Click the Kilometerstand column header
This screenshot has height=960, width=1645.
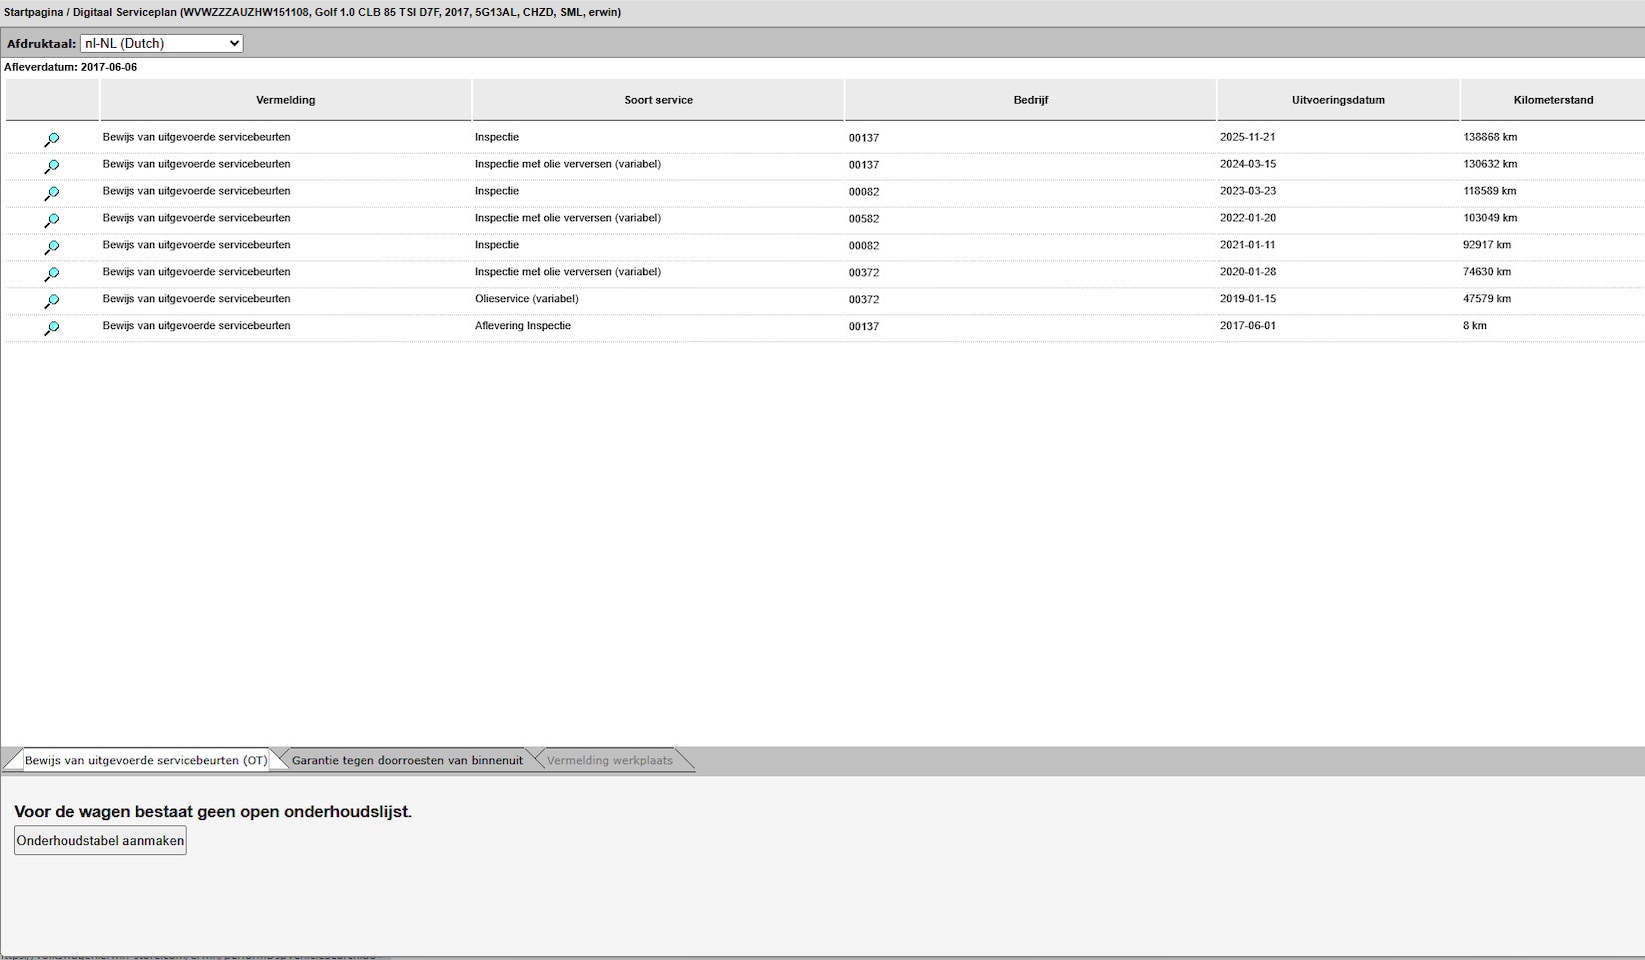tap(1552, 100)
